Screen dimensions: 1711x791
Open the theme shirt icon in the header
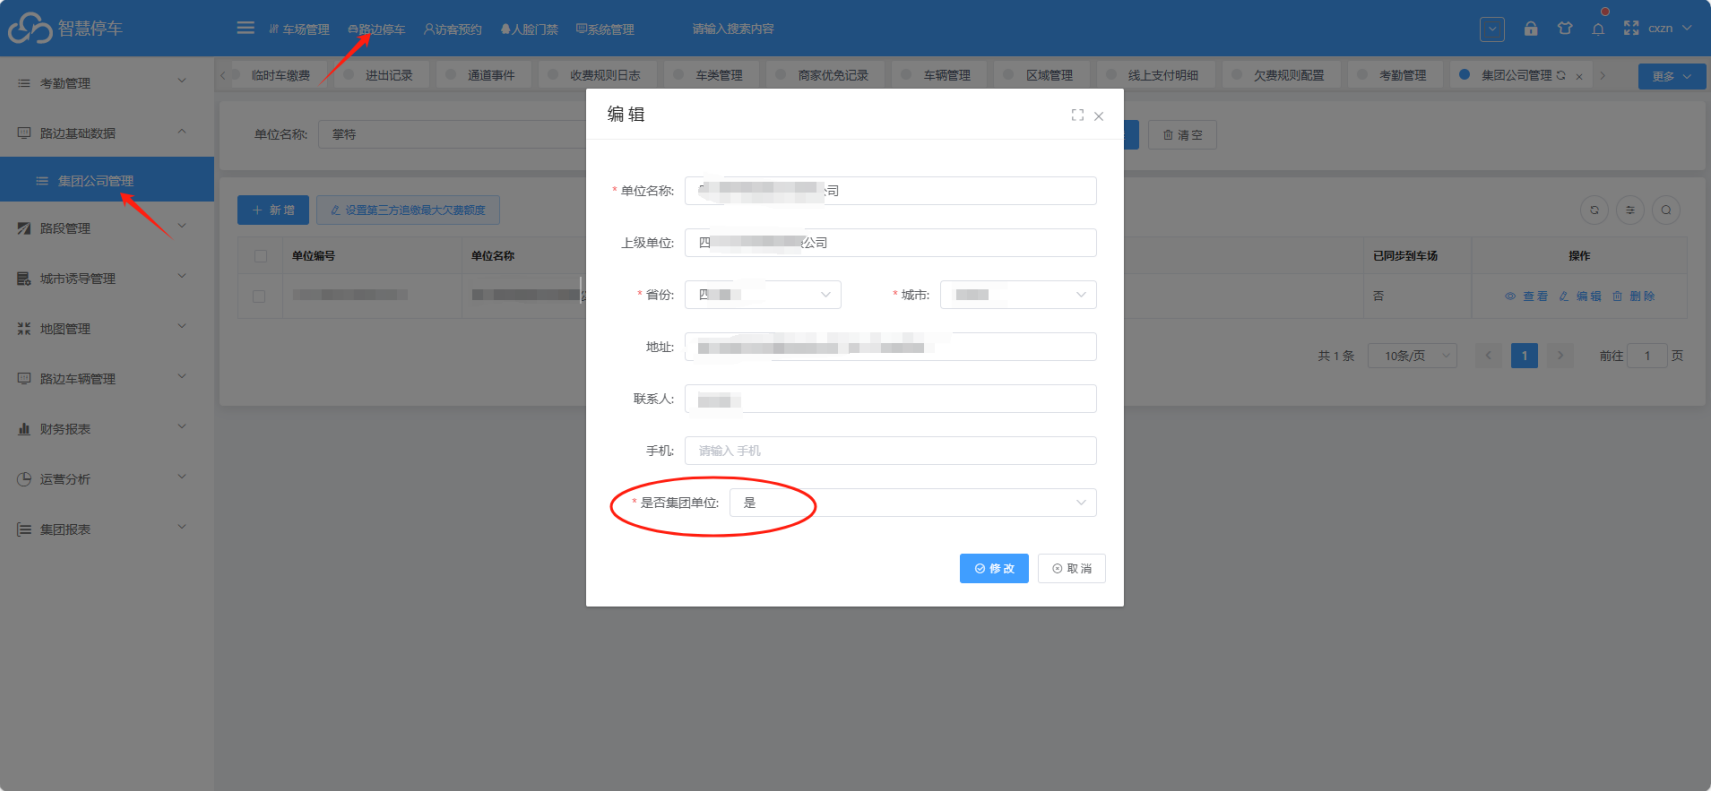[x=1565, y=28]
